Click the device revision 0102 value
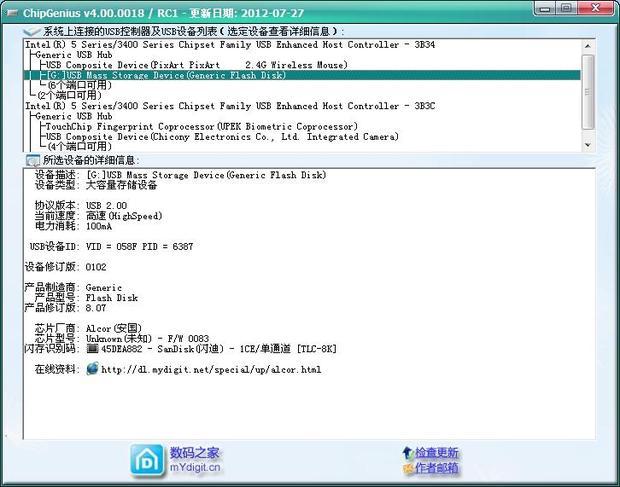Image resolution: width=620 pixels, height=487 pixels. (x=96, y=267)
